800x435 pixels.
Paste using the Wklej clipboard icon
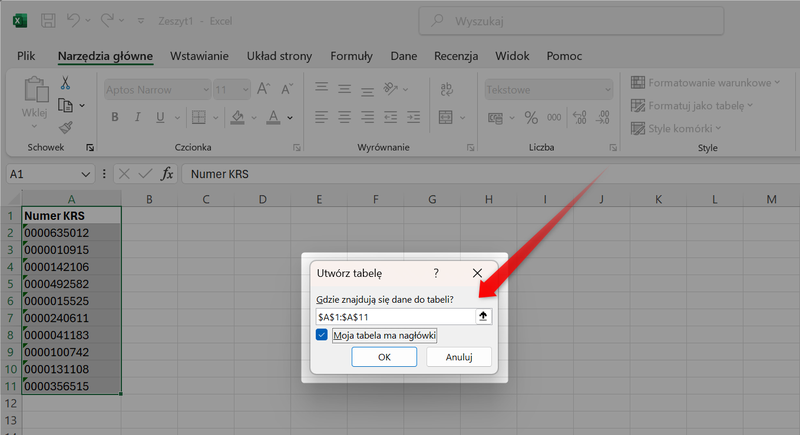coord(35,90)
